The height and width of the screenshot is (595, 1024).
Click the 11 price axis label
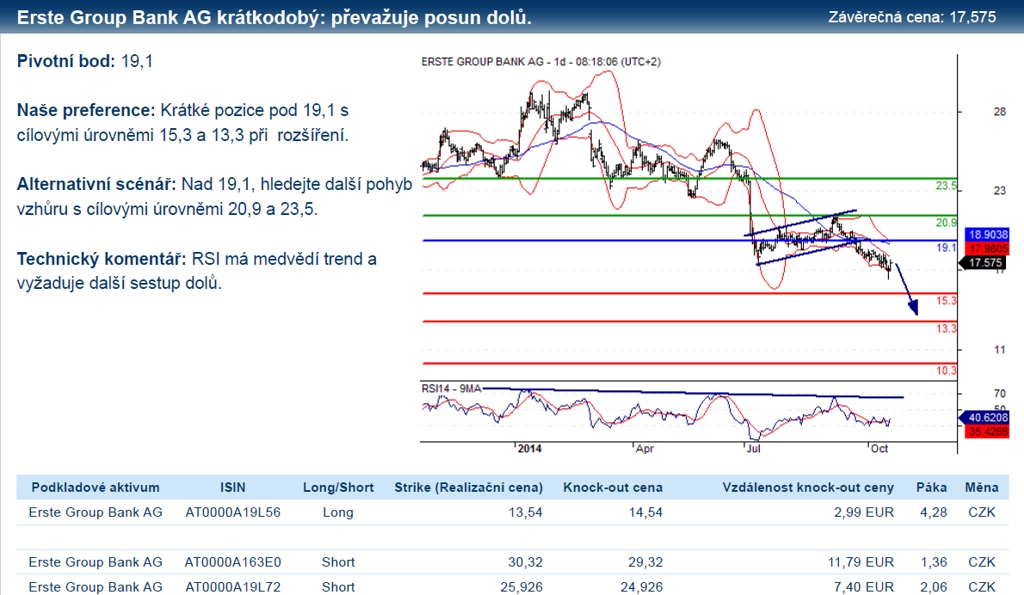[x=1000, y=350]
